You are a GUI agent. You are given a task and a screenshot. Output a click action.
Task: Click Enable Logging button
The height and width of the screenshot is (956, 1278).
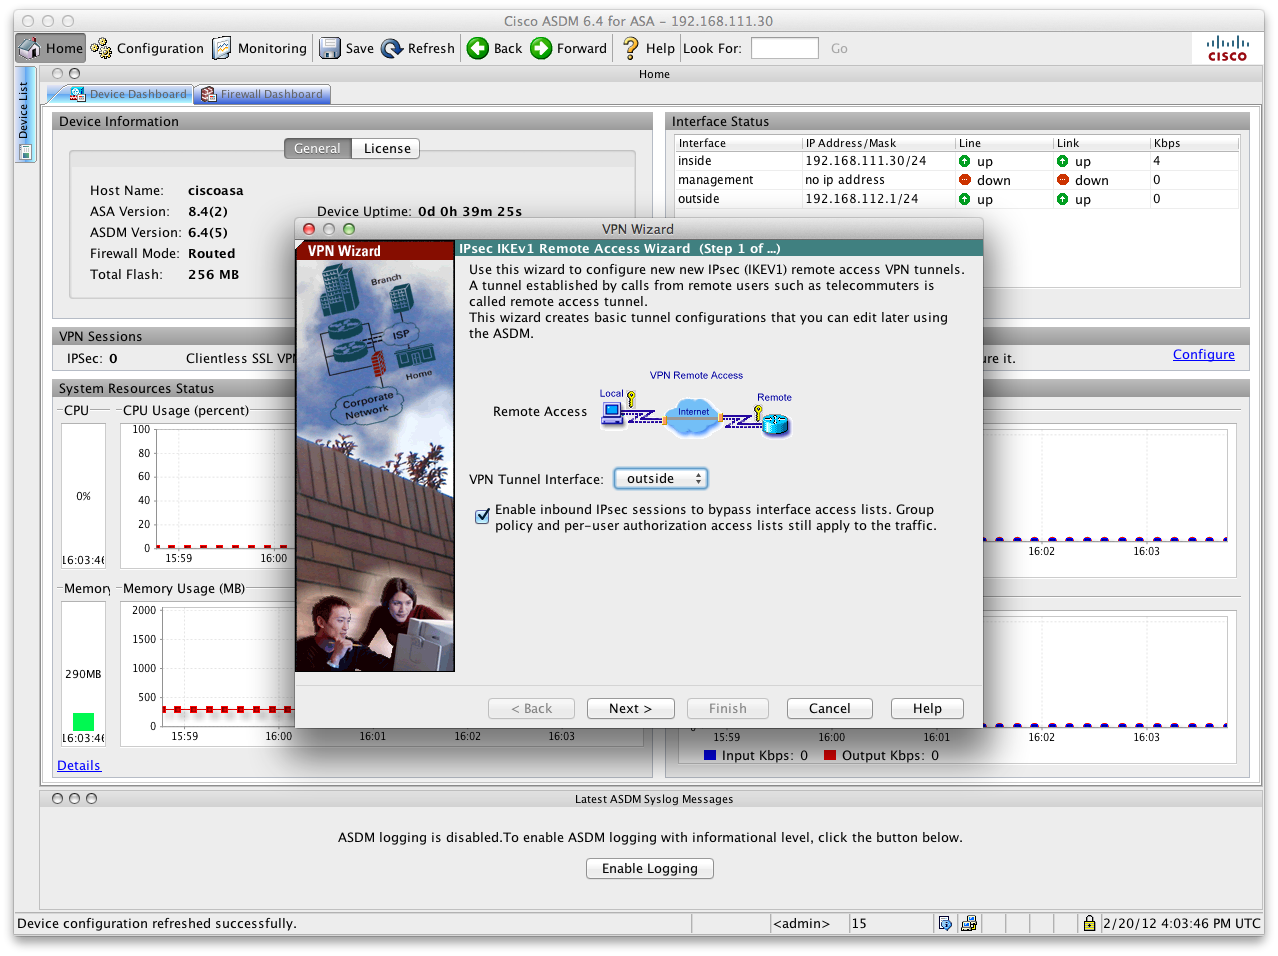tap(650, 868)
